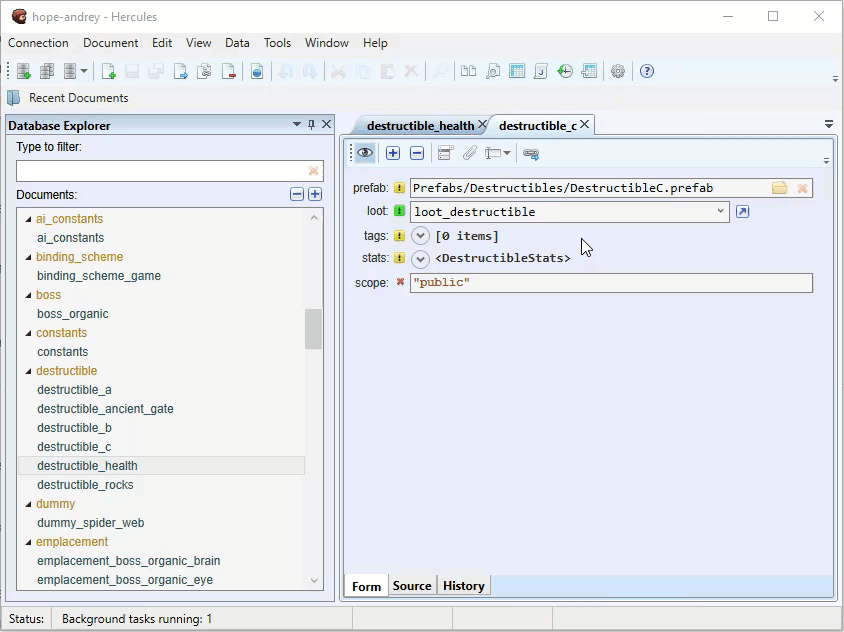Remove the scope field red X
Image resolution: width=844 pixels, height=632 pixels.
click(x=400, y=282)
